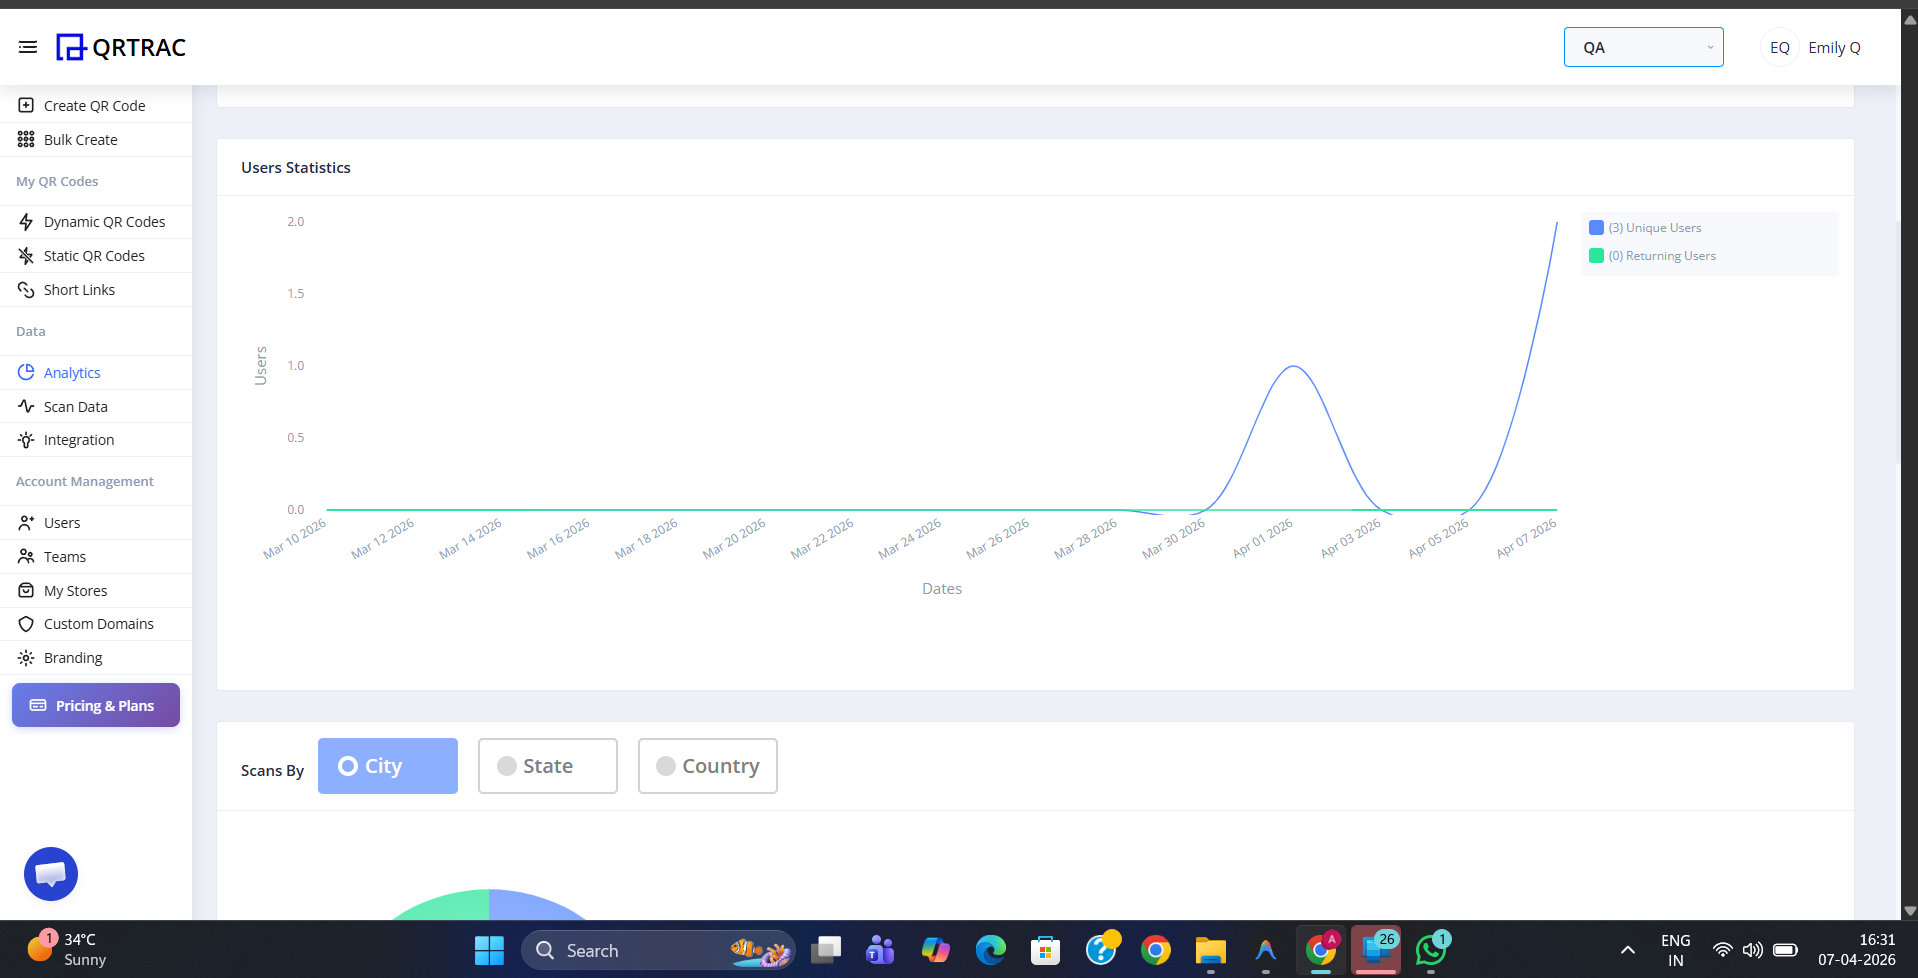The image size is (1918, 978).
Task: Open Create QR Code
Action: 94,105
